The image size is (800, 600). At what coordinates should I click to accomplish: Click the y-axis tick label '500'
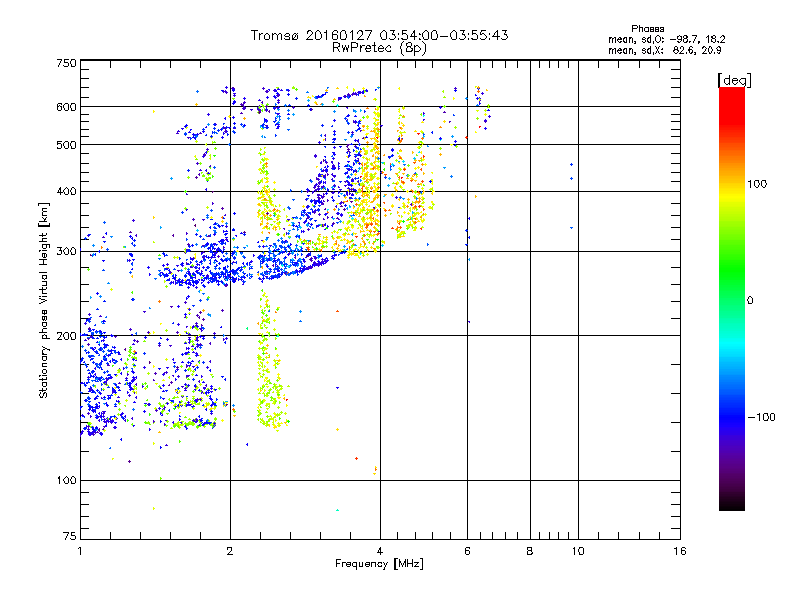(x=66, y=145)
